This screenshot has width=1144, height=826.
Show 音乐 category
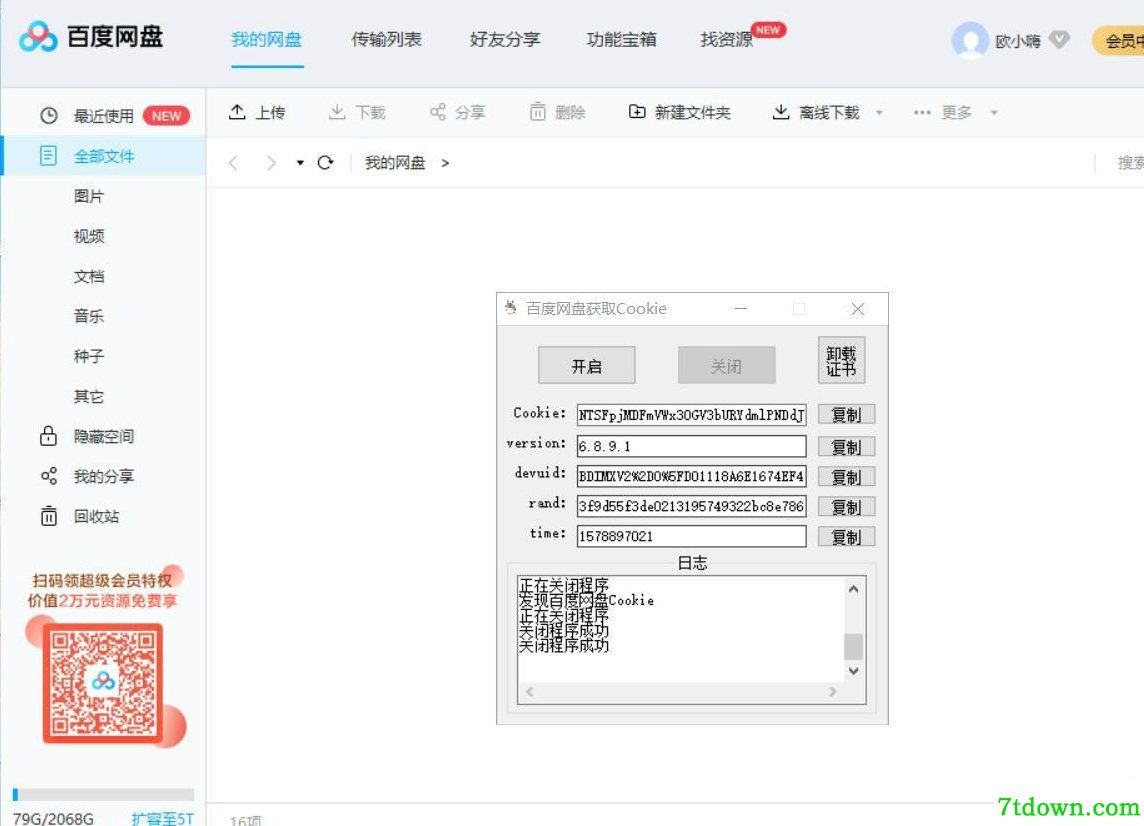(x=89, y=316)
